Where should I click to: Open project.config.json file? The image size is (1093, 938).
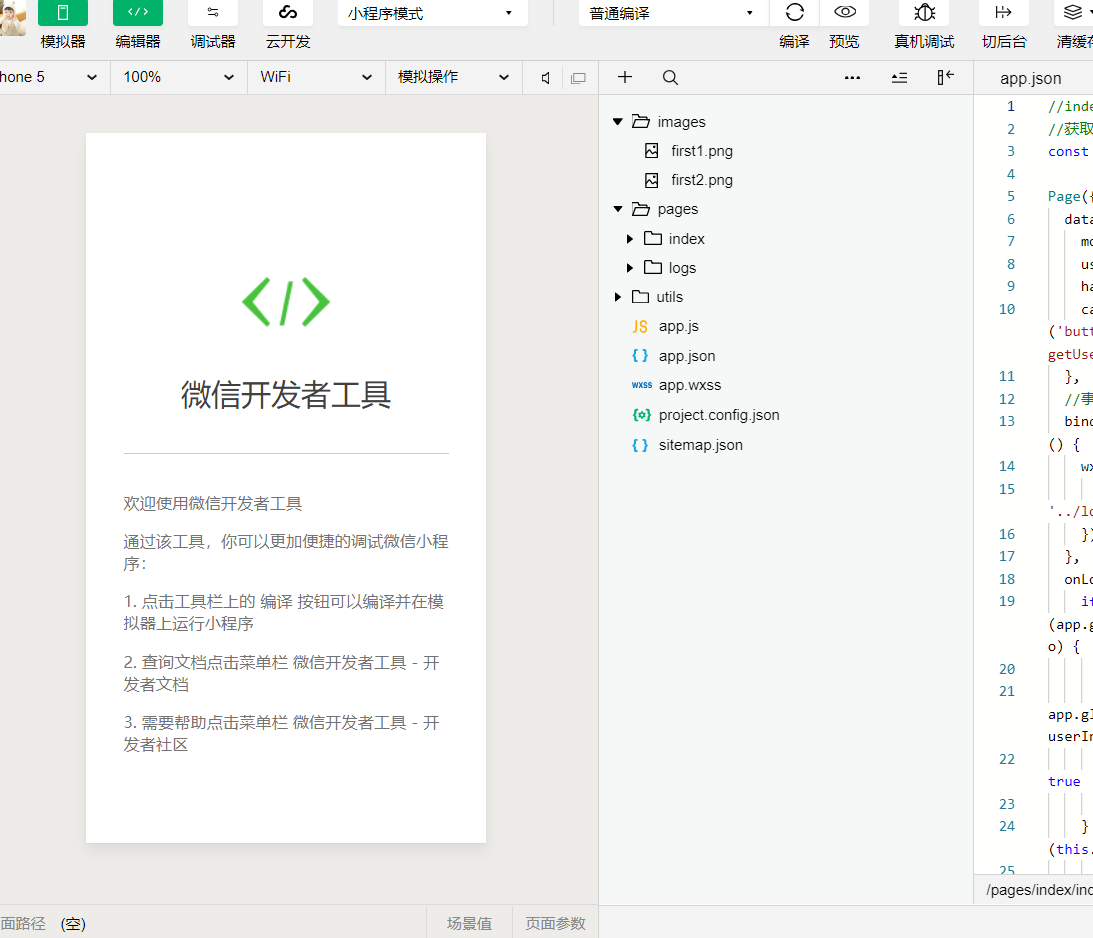click(719, 415)
